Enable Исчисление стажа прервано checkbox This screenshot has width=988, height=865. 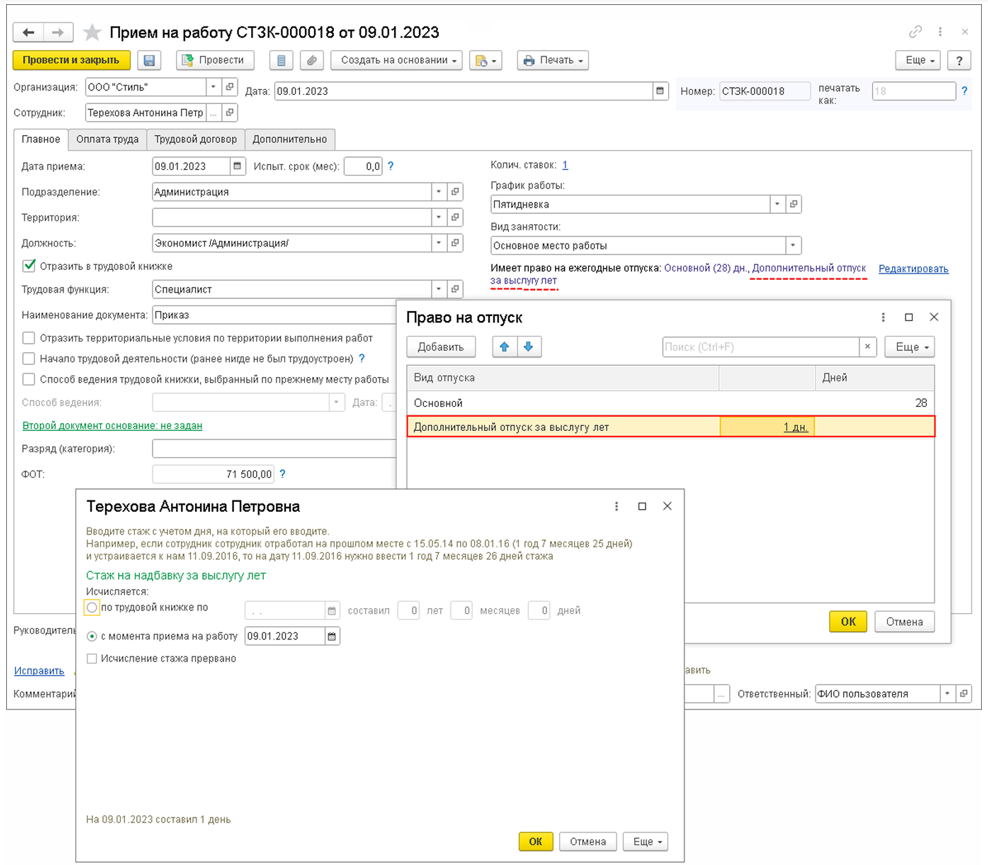[x=93, y=658]
